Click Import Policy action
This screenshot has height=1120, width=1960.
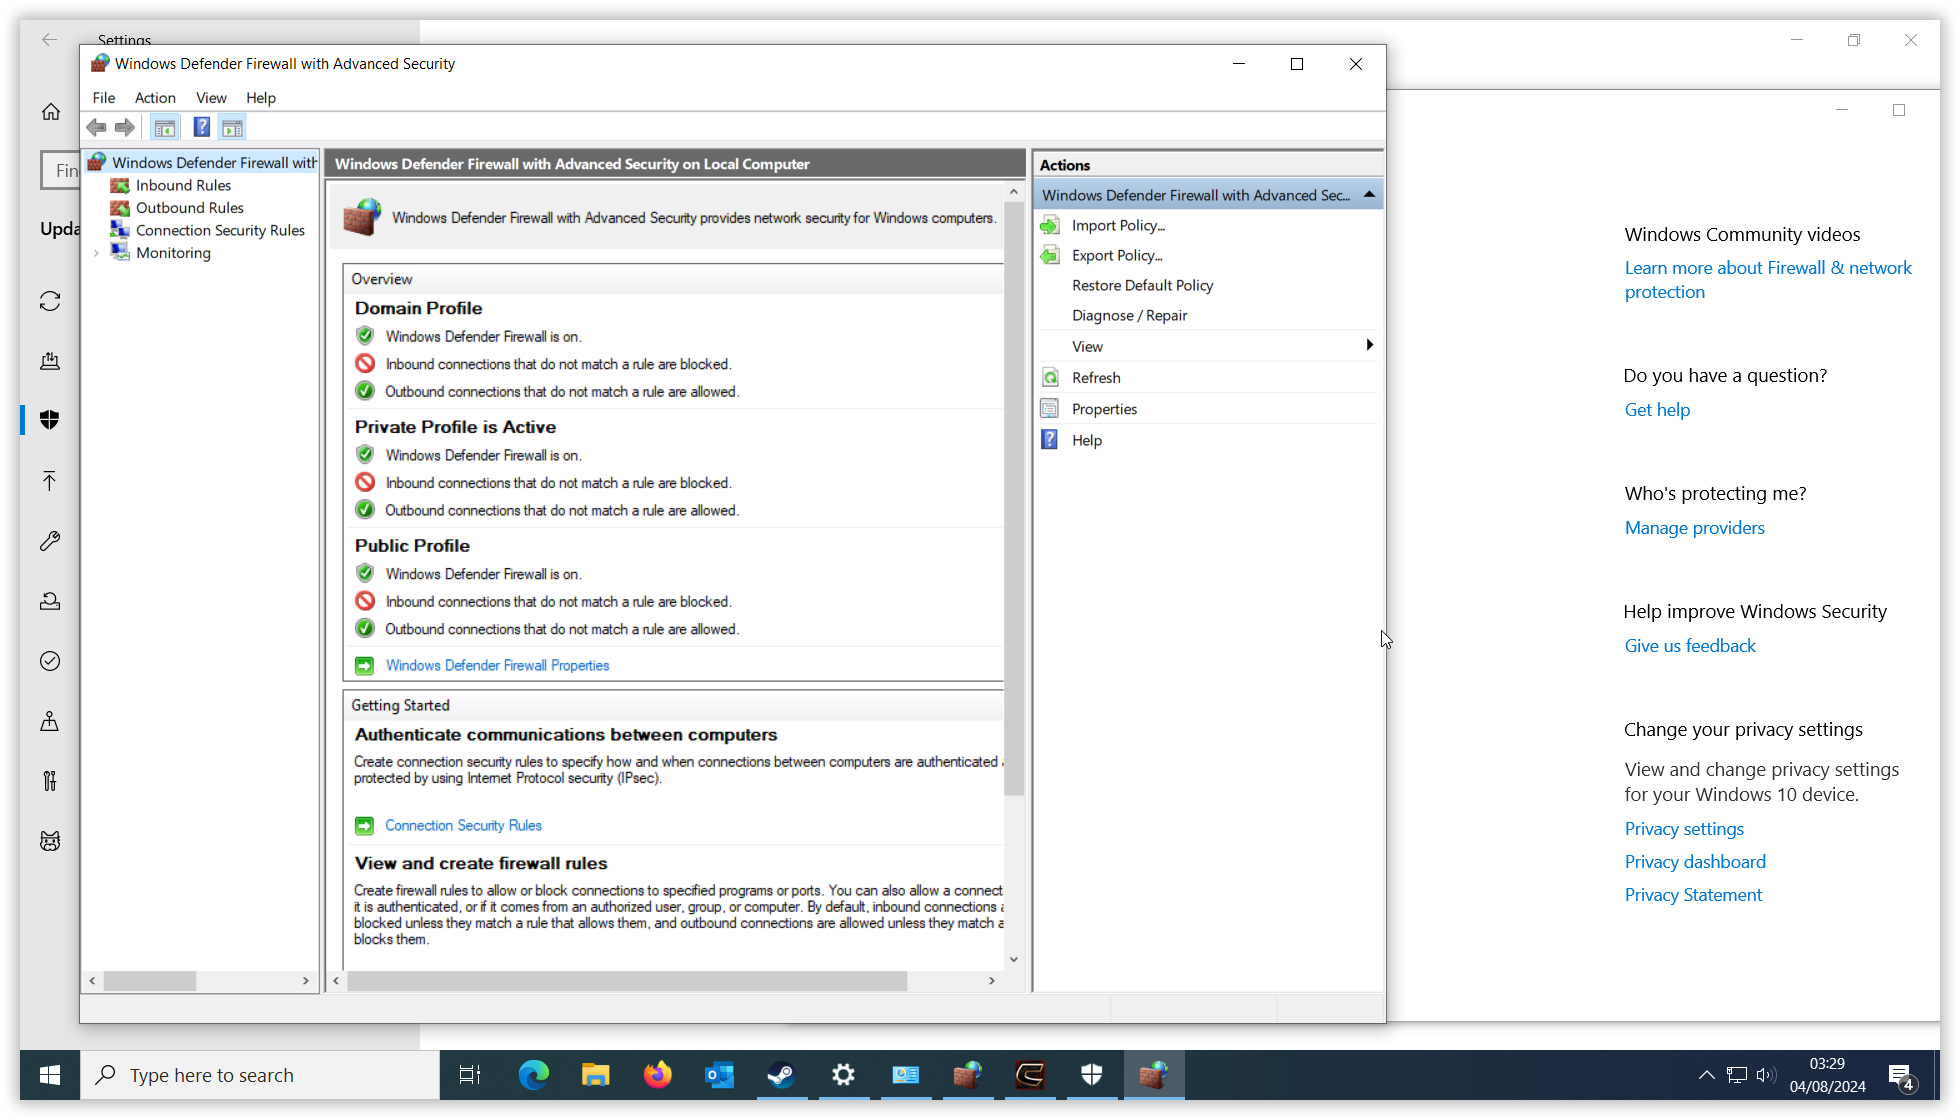[1118, 225]
